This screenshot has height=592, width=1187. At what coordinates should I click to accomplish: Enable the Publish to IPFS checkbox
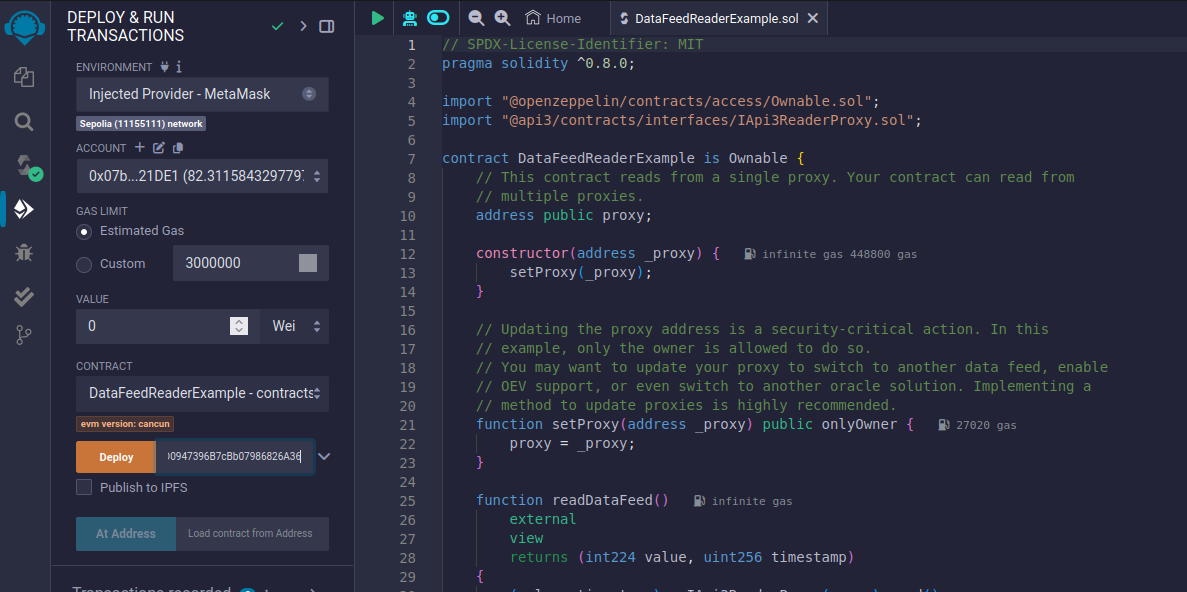coord(85,487)
